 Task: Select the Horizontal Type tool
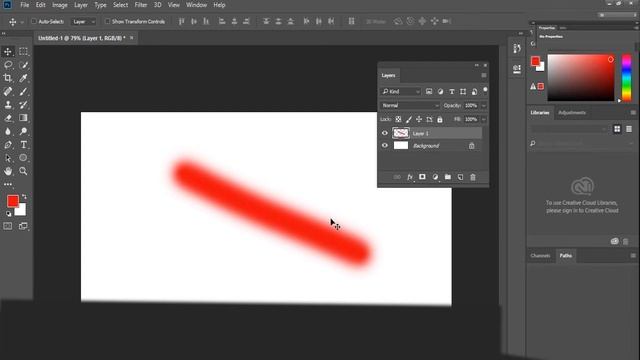coord(23,144)
